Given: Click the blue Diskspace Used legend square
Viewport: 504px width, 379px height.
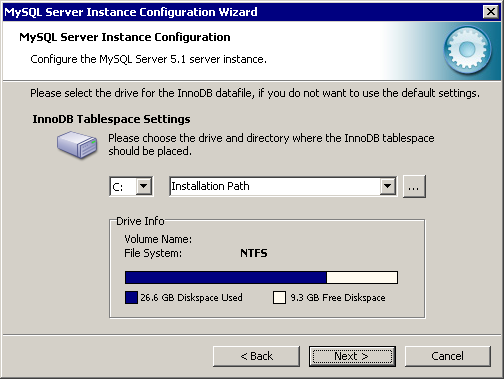Looking at the screenshot, I should [131, 297].
